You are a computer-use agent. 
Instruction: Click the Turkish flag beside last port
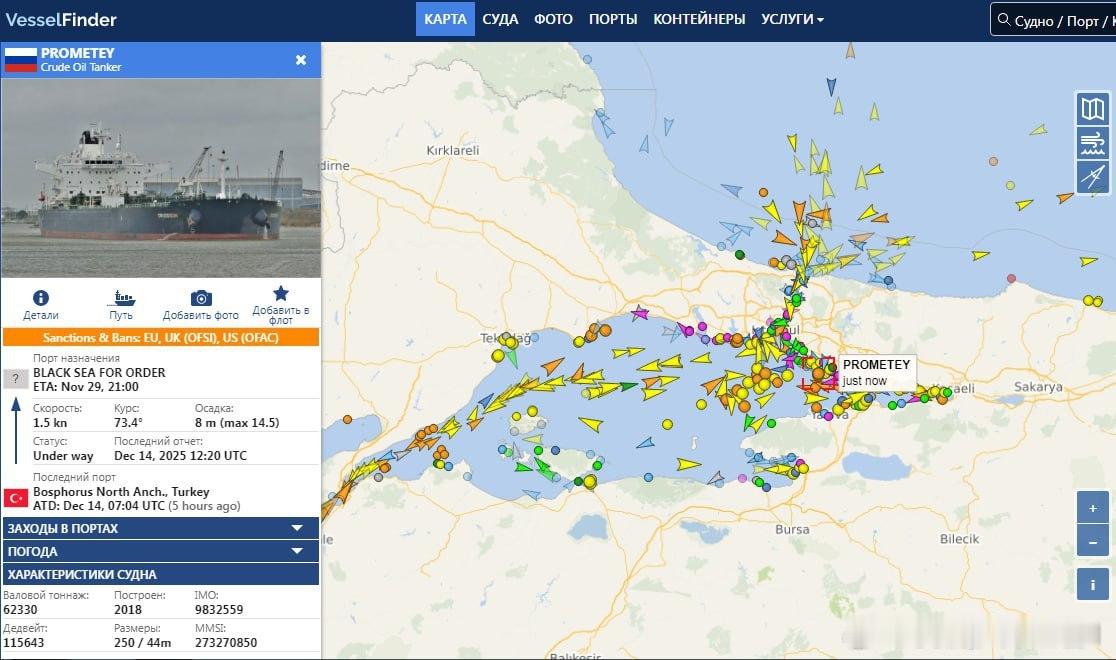(16, 498)
